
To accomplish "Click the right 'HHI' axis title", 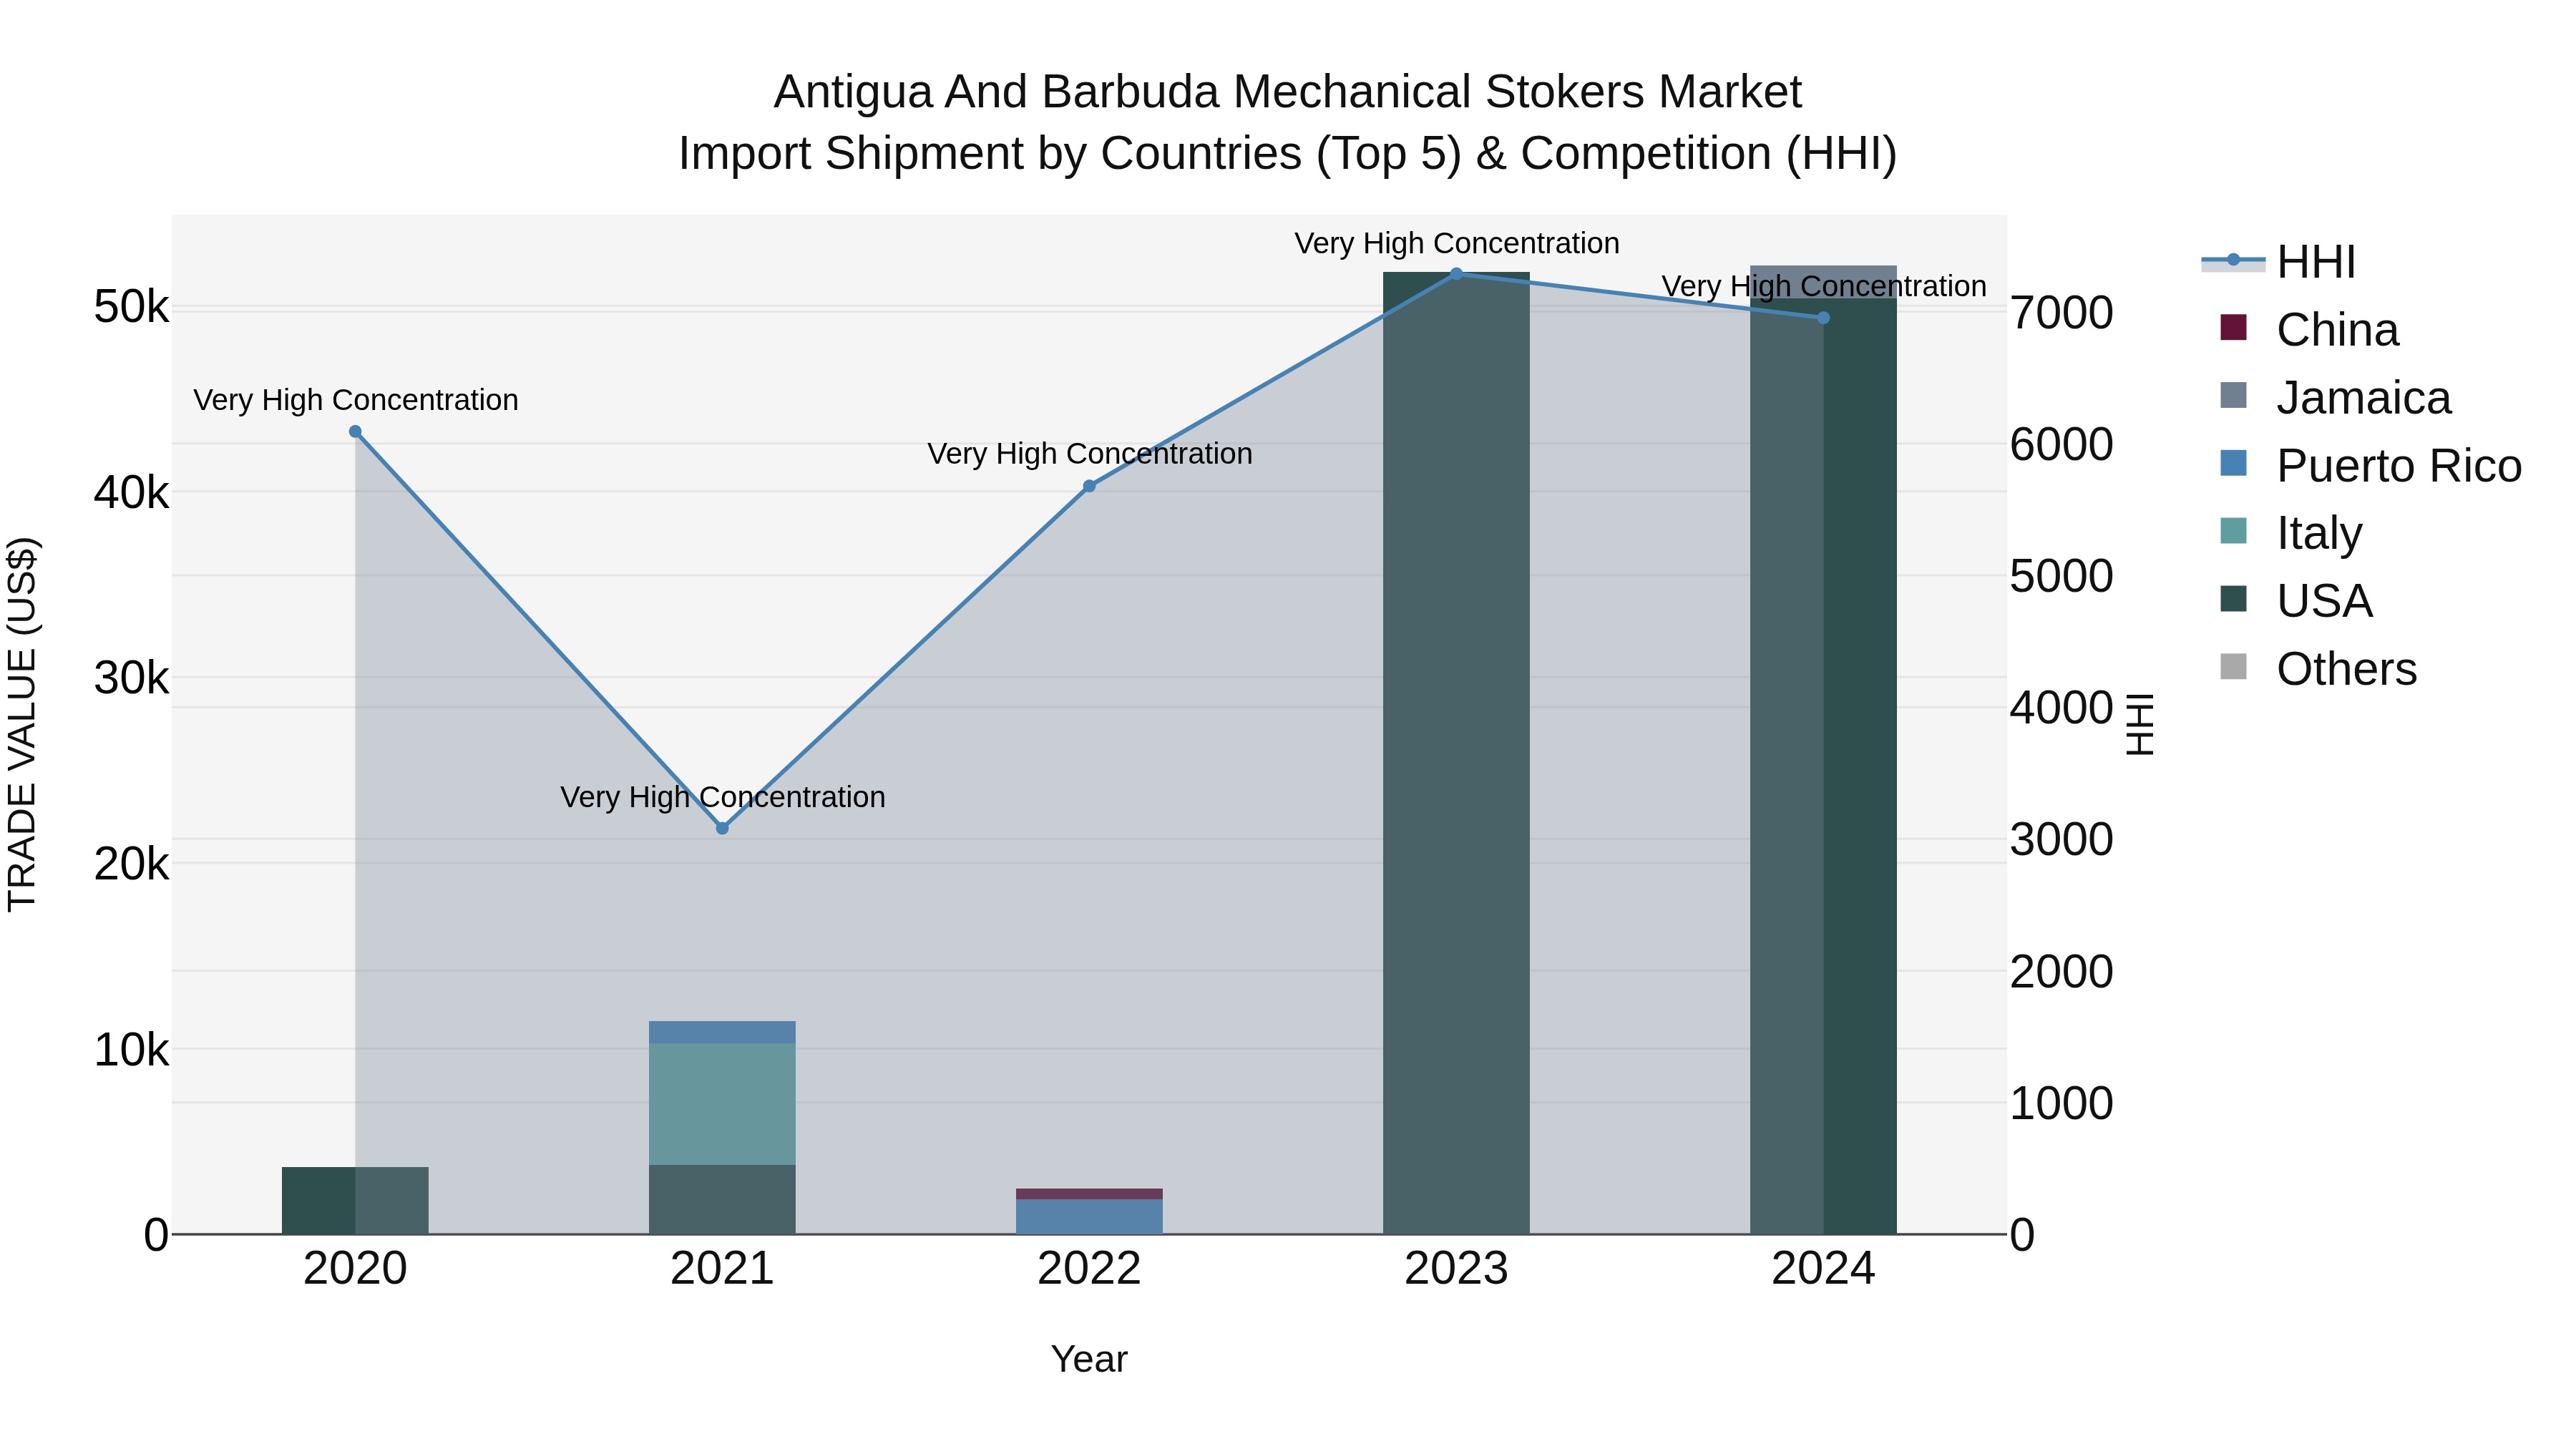I will [2139, 724].
